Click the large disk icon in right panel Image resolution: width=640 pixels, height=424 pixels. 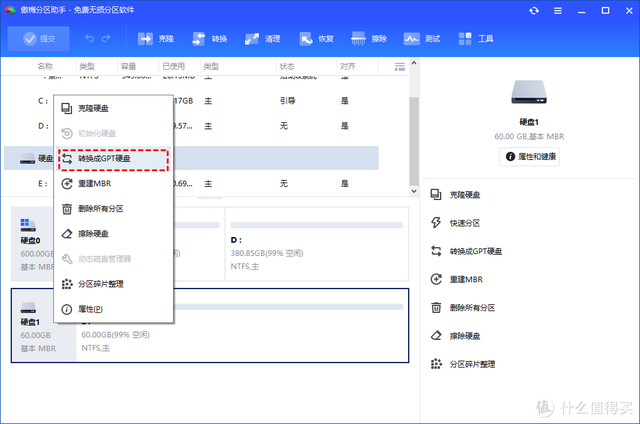pos(529,92)
